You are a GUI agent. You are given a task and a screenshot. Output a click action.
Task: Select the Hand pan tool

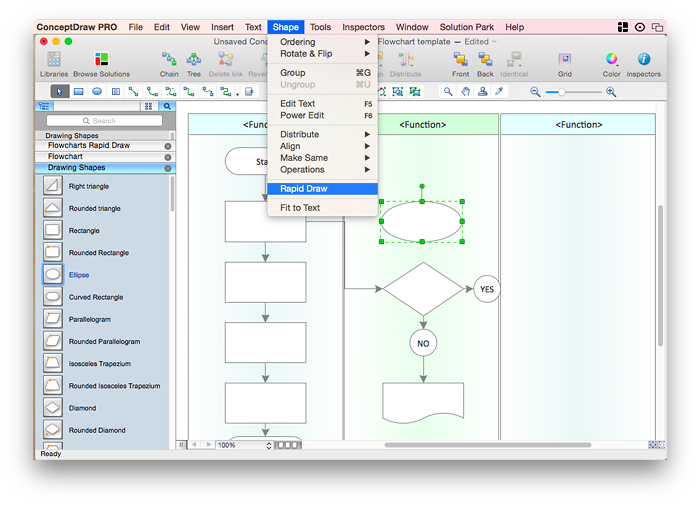tap(465, 91)
